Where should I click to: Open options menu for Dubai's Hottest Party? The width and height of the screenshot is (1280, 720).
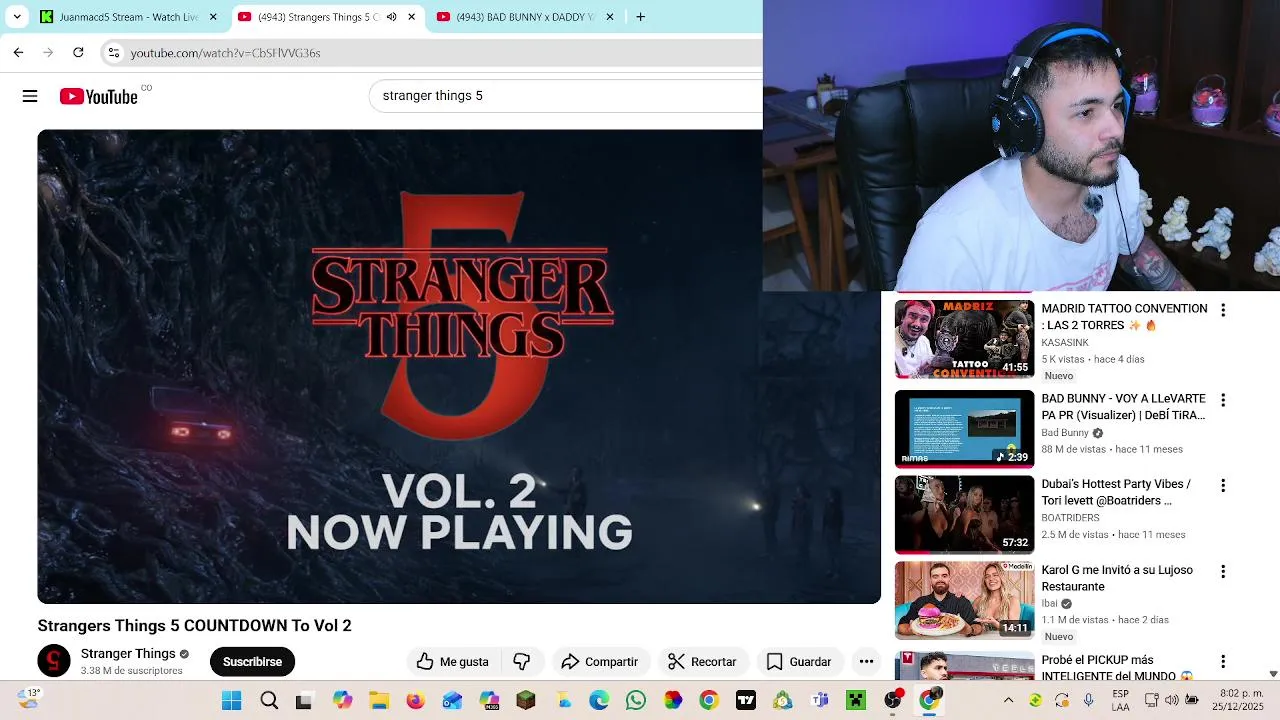pyautogui.click(x=1222, y=485)
